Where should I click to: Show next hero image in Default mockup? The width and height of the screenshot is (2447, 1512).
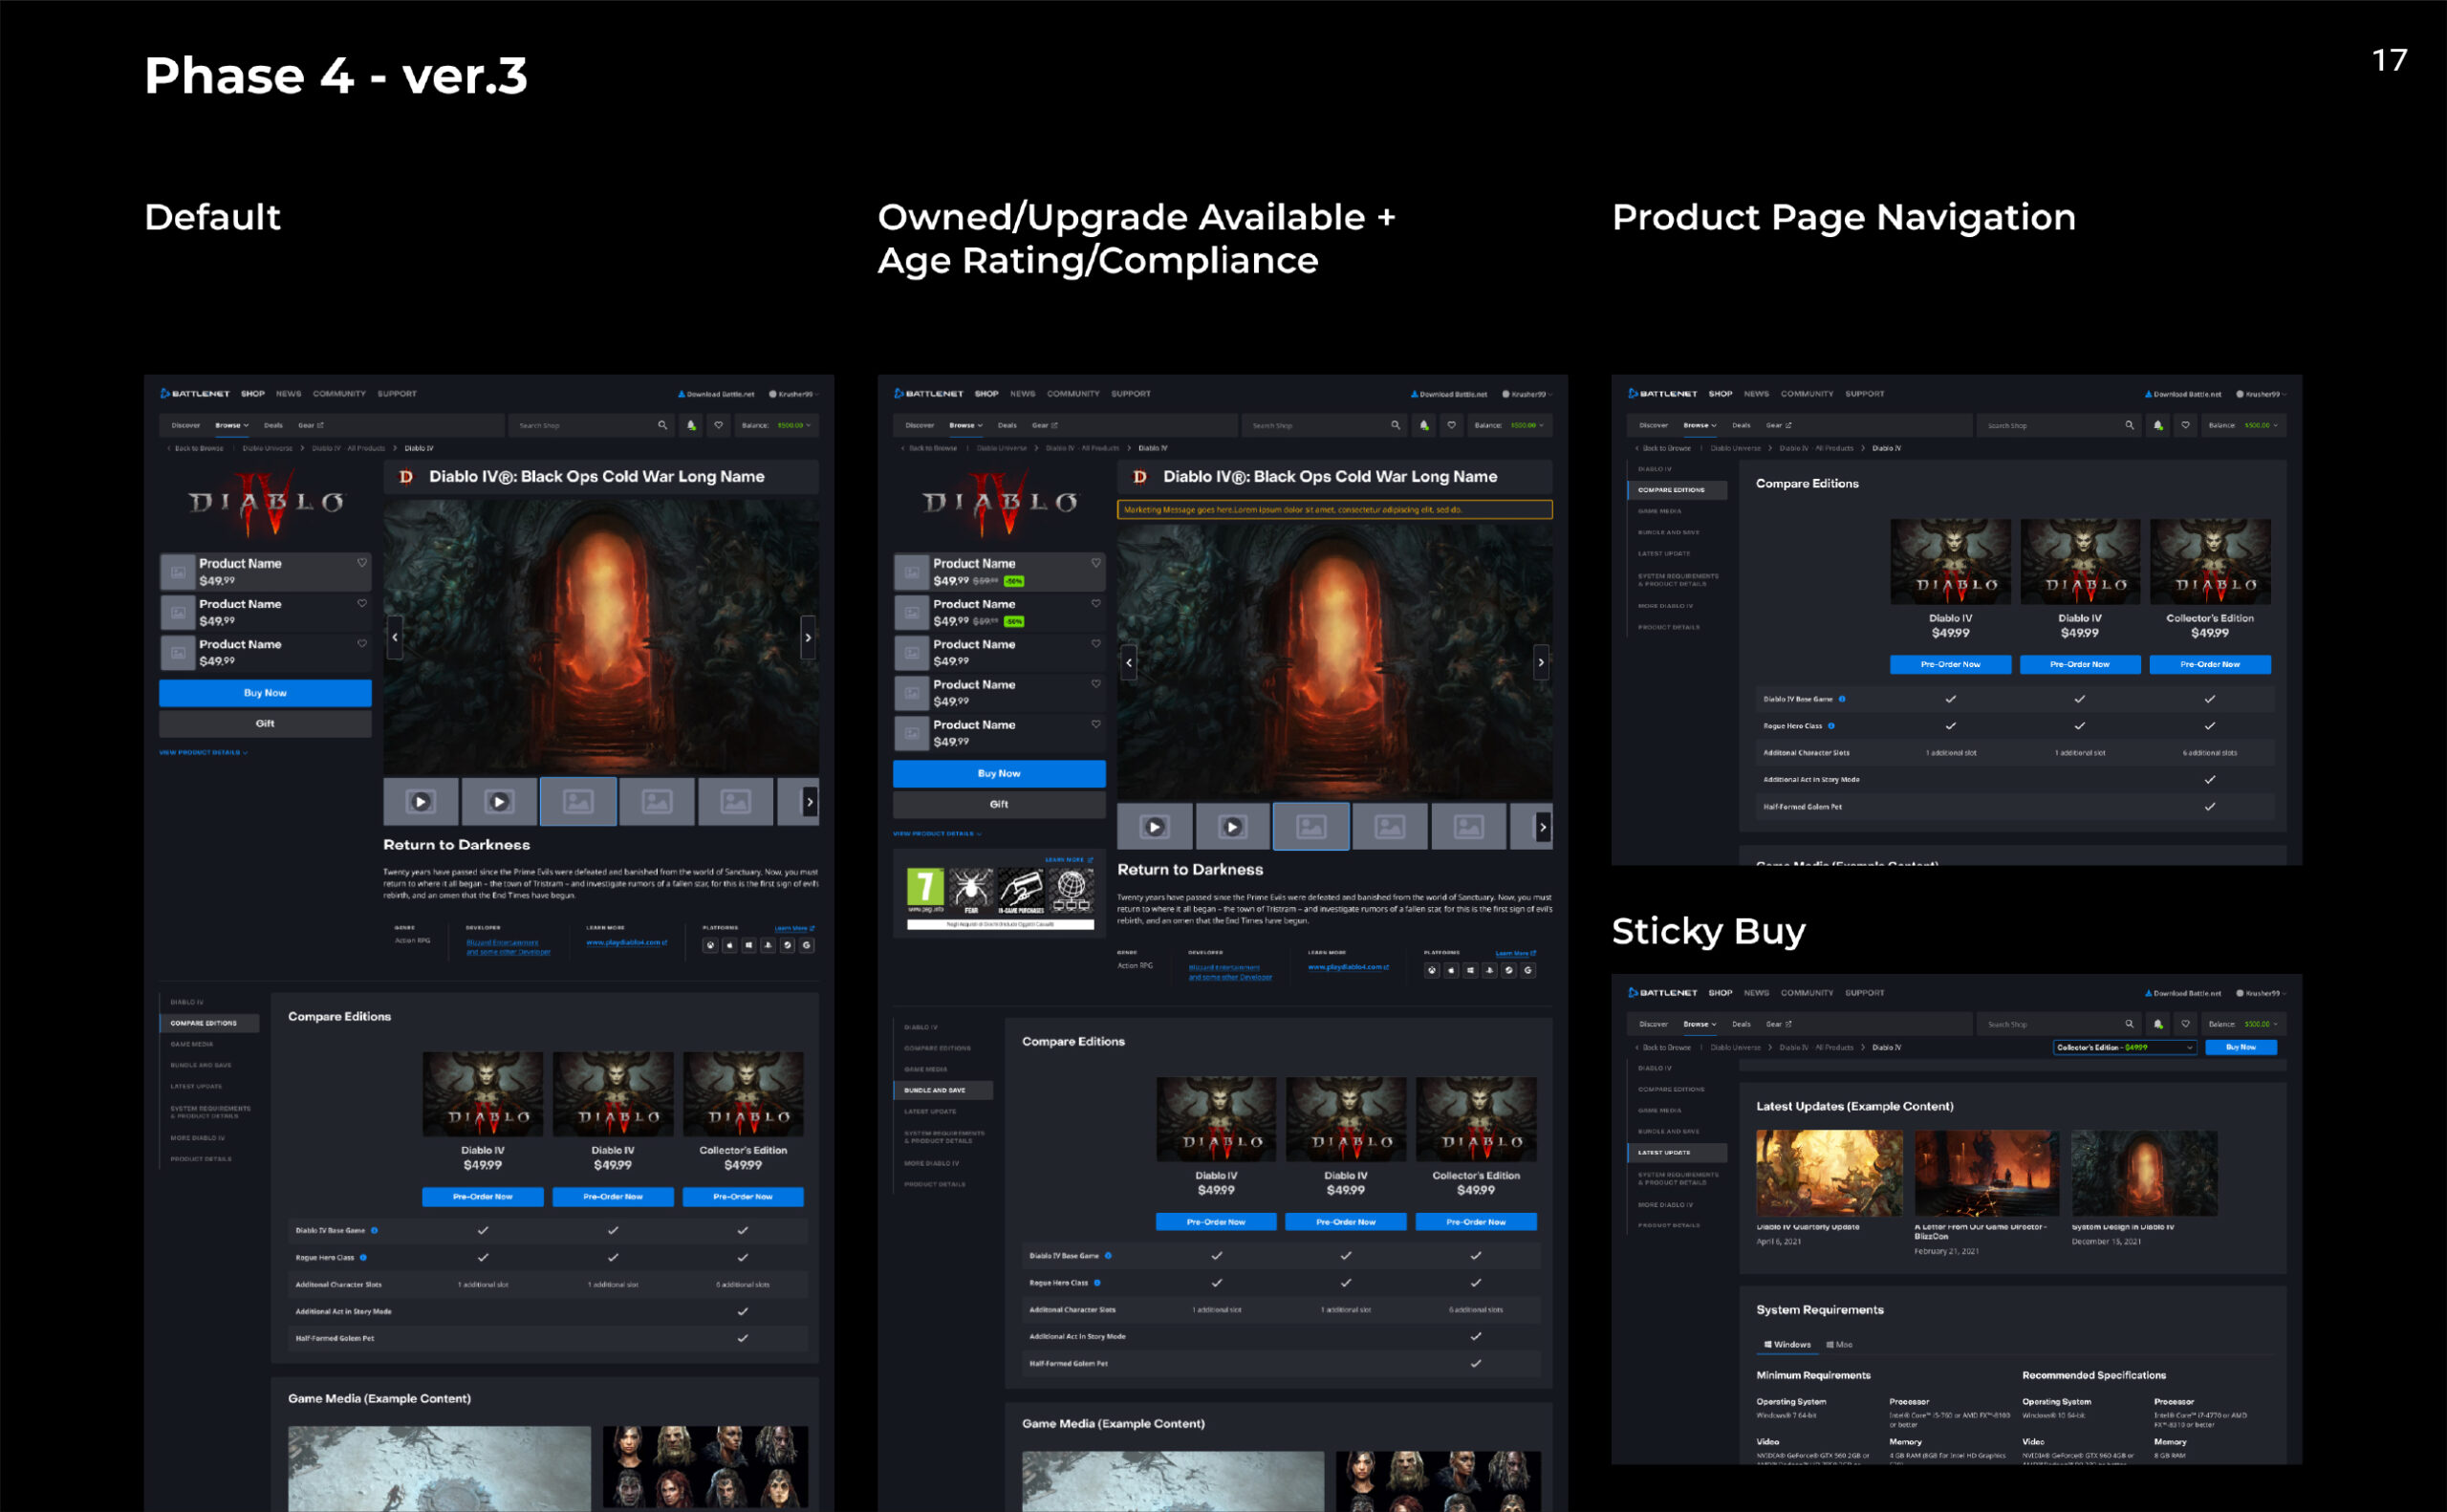tap(808, 637)
